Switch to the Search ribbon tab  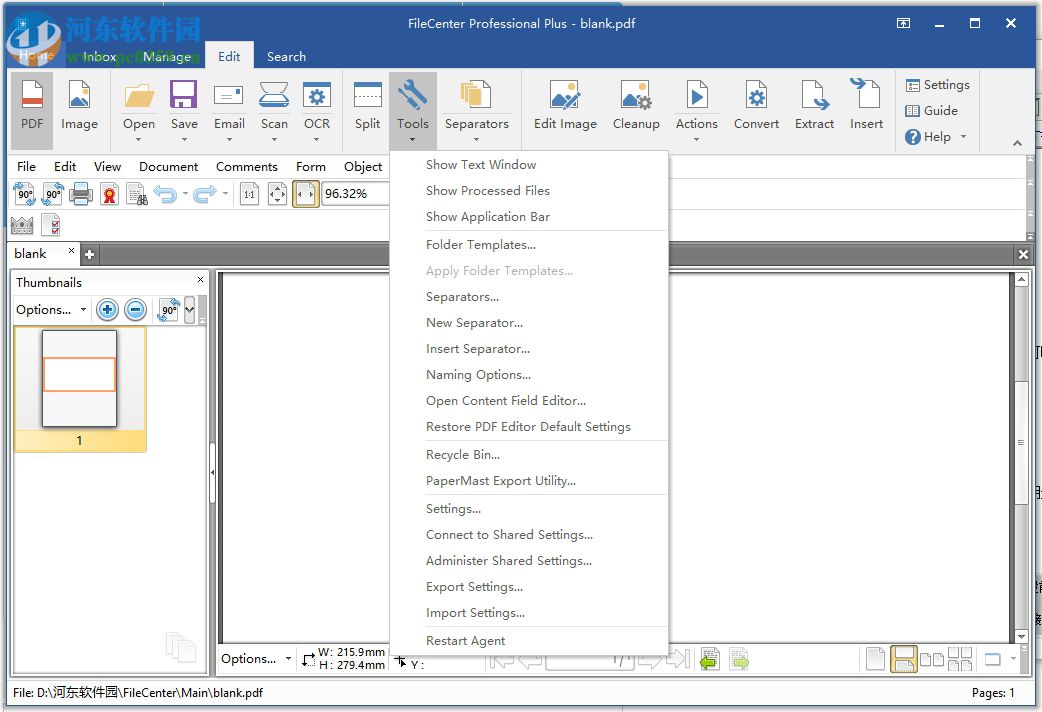pyautogui.click(x=286, y=57)
